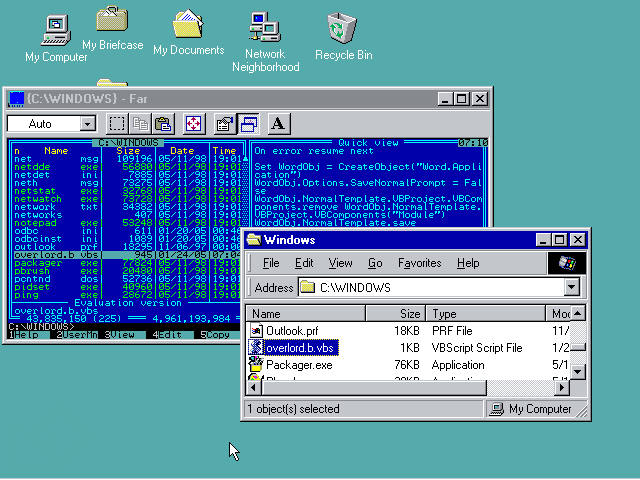Click the Far window title bar icon

coord(17,99)
